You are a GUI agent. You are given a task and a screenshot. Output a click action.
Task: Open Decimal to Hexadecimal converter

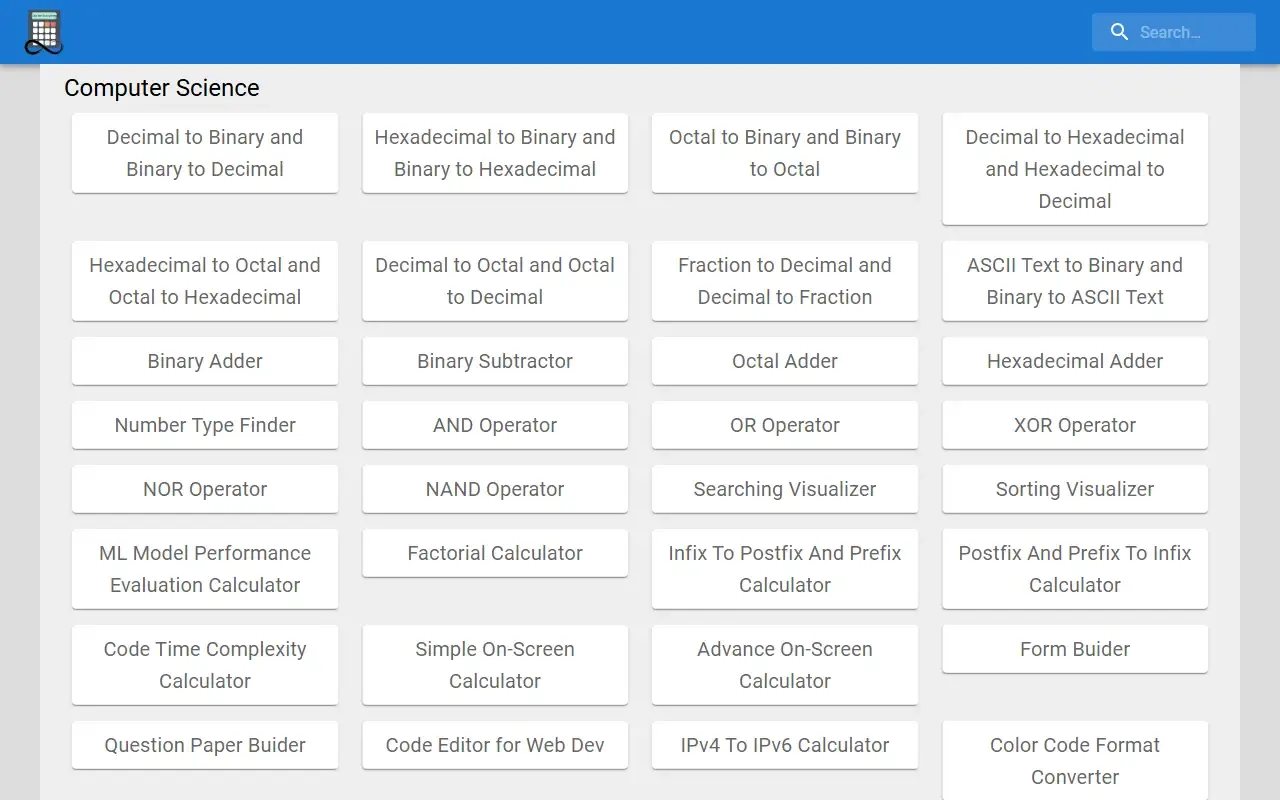1075,169
